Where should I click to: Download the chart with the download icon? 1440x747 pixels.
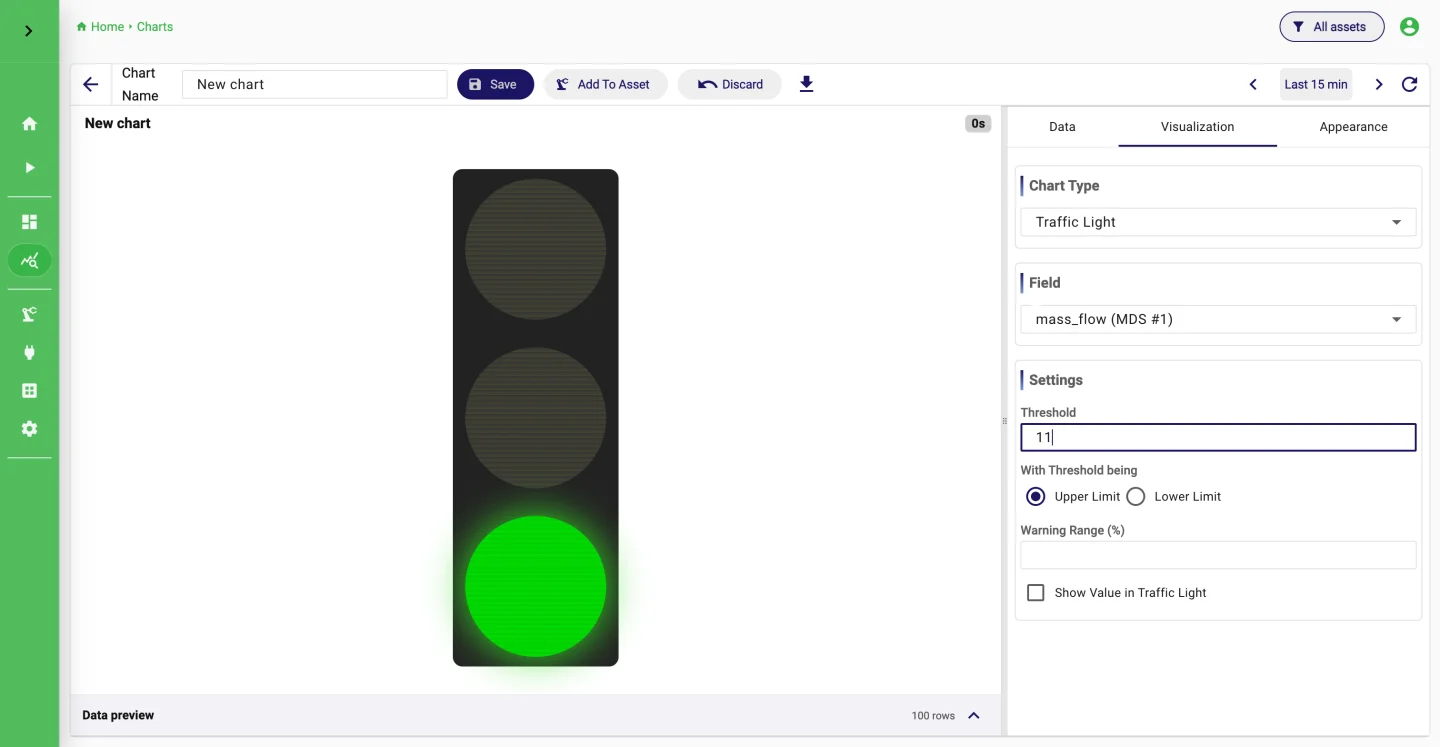(807, 85)
